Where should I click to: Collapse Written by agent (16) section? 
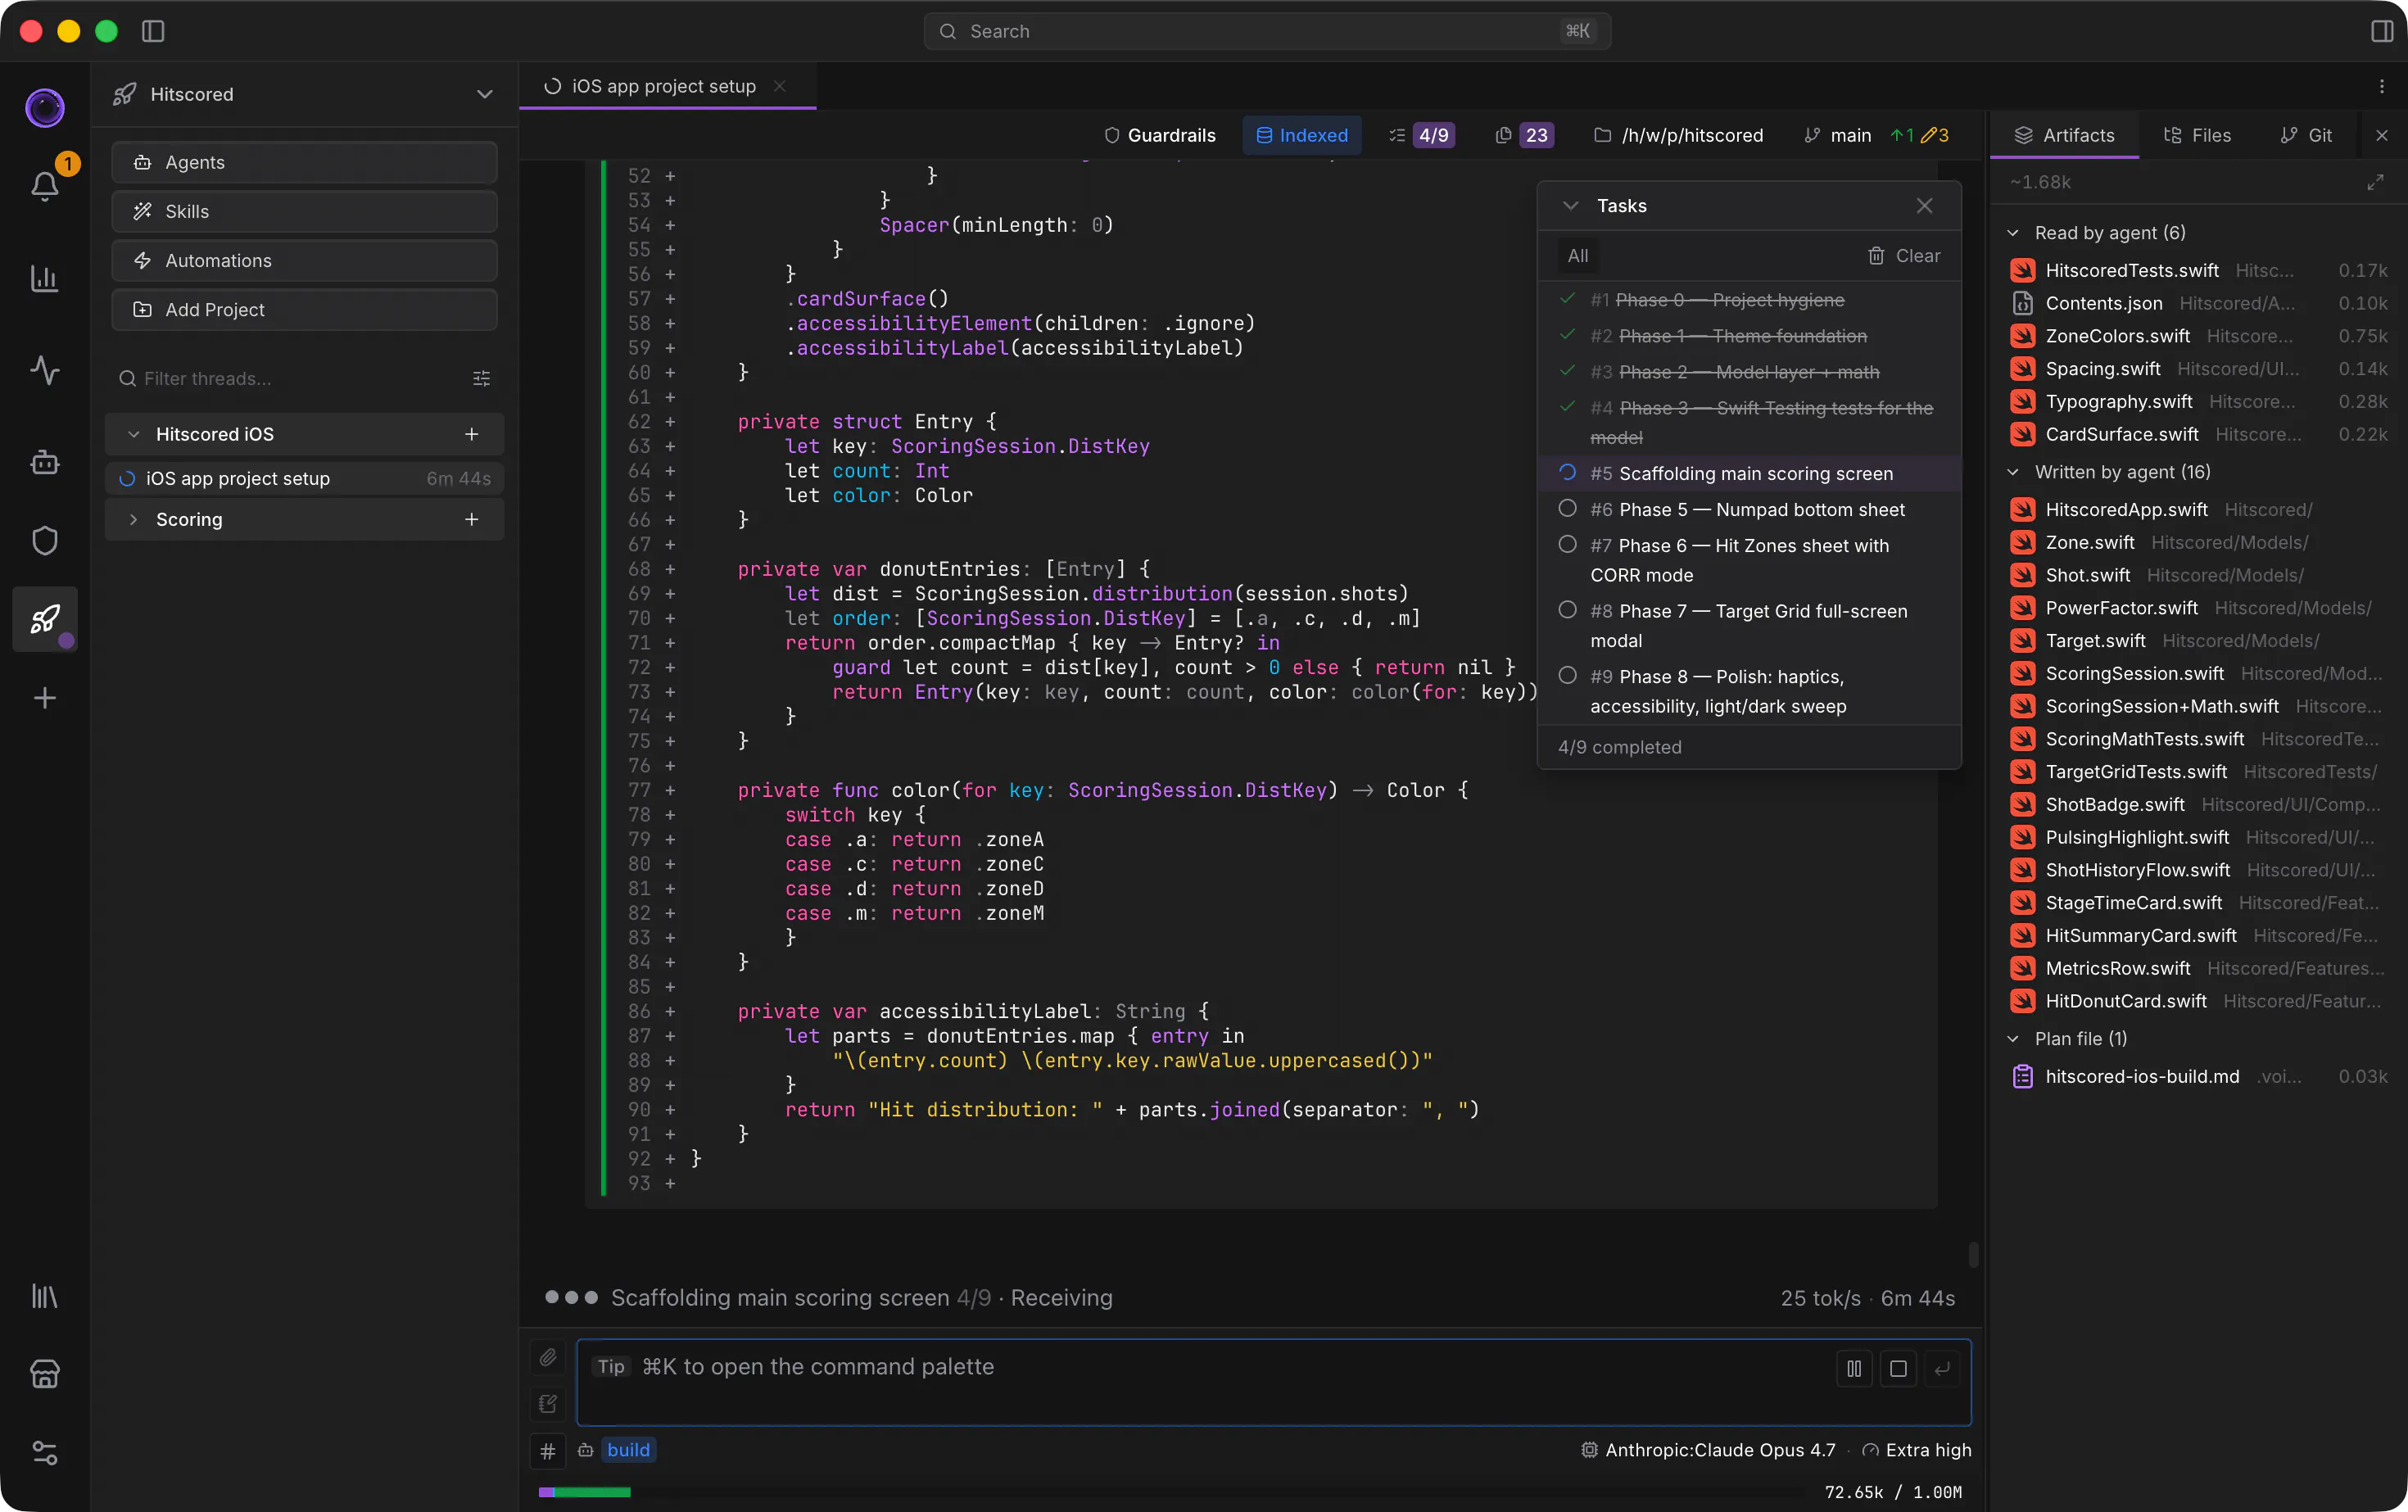(x=2013, y=472)
